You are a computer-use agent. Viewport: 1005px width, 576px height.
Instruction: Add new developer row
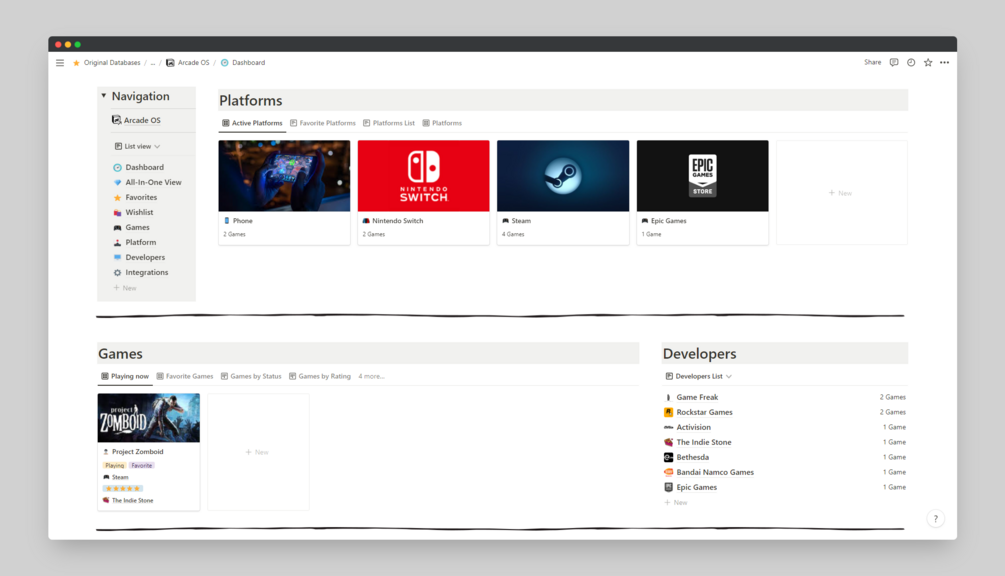676,502
